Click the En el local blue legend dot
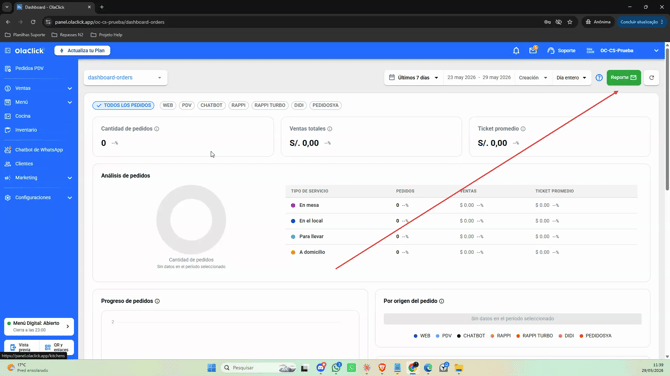The image size is (670, 376). pyautogui.click(x=293, y=221)
